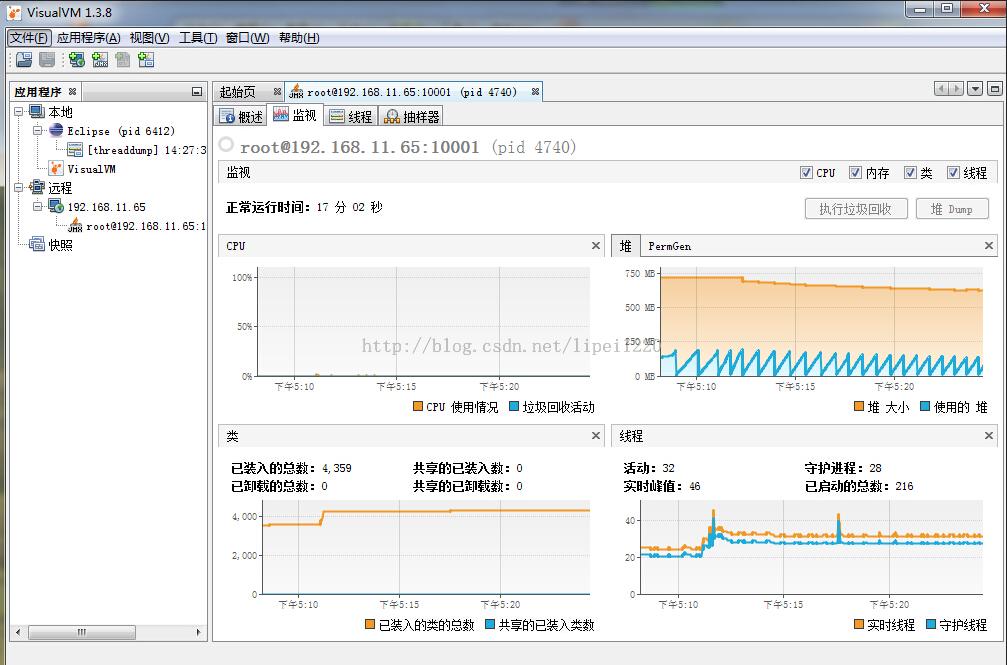The width and height of the screenshot is (1007, 665).
Task: Click the Save toolbar icon
Action: [47, 60]
